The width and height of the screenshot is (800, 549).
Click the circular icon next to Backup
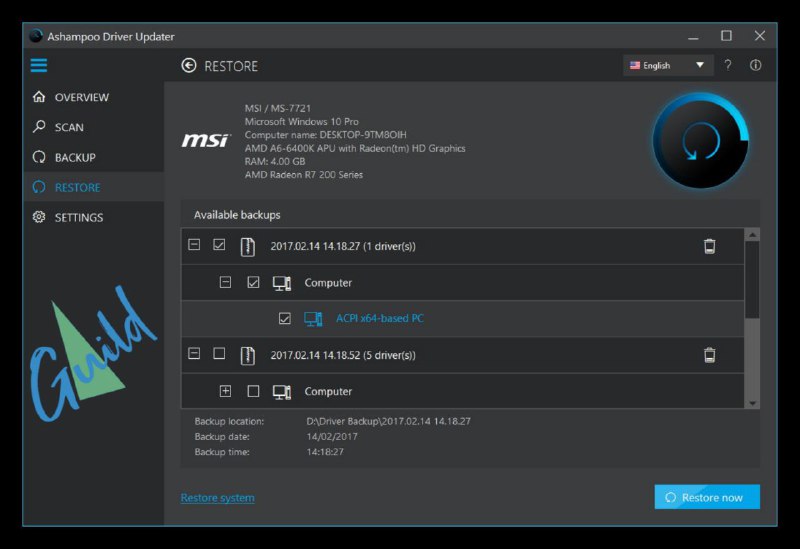39,157
